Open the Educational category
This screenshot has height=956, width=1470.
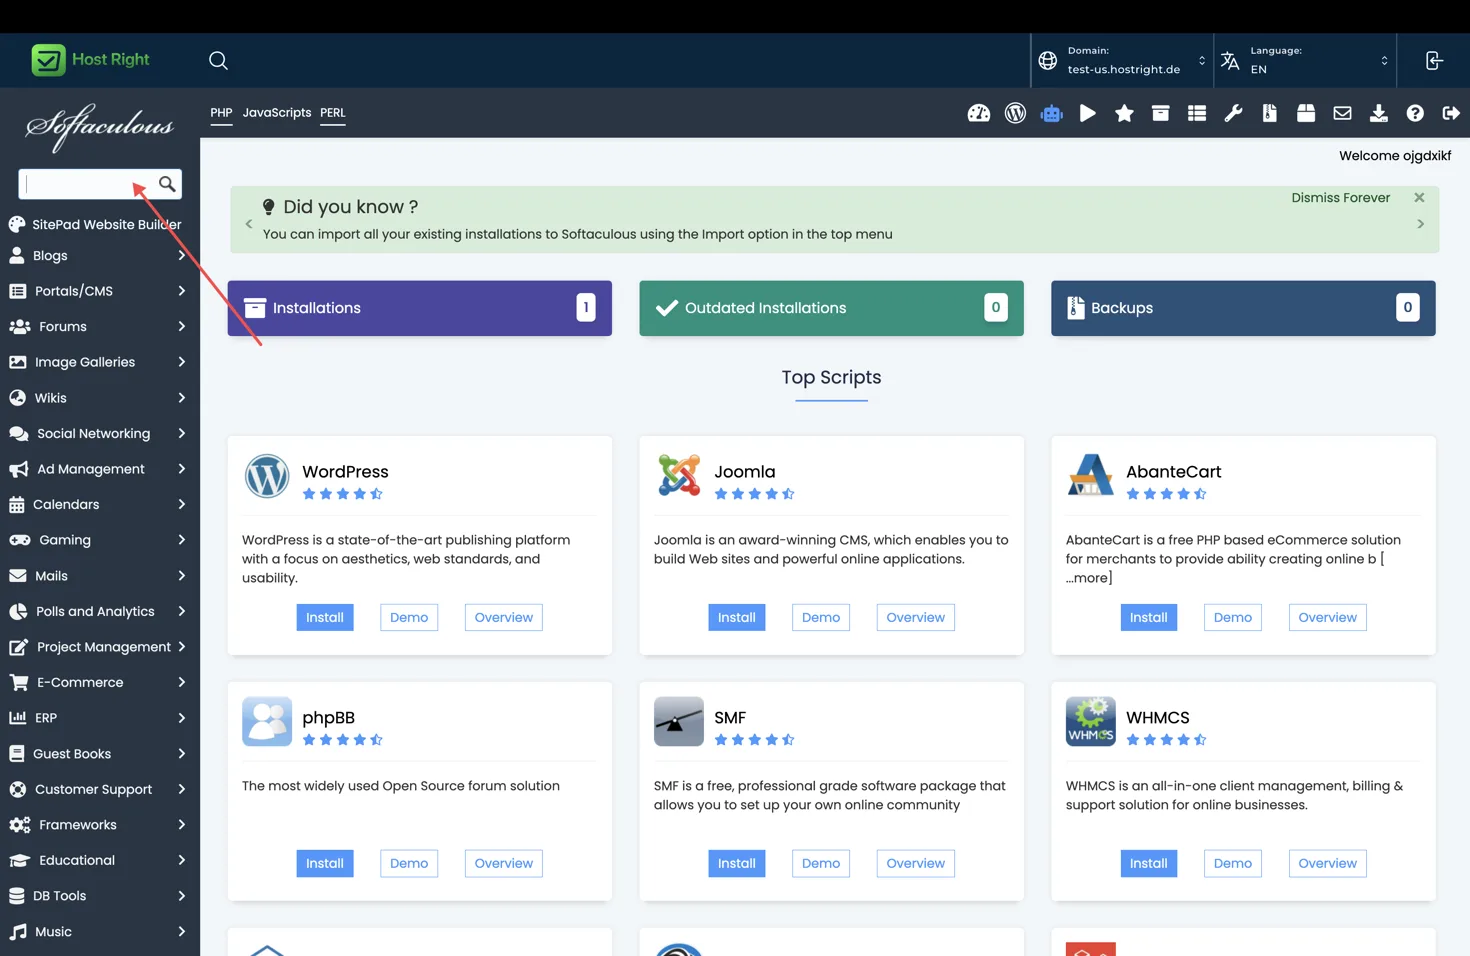(x=98, y=861)
